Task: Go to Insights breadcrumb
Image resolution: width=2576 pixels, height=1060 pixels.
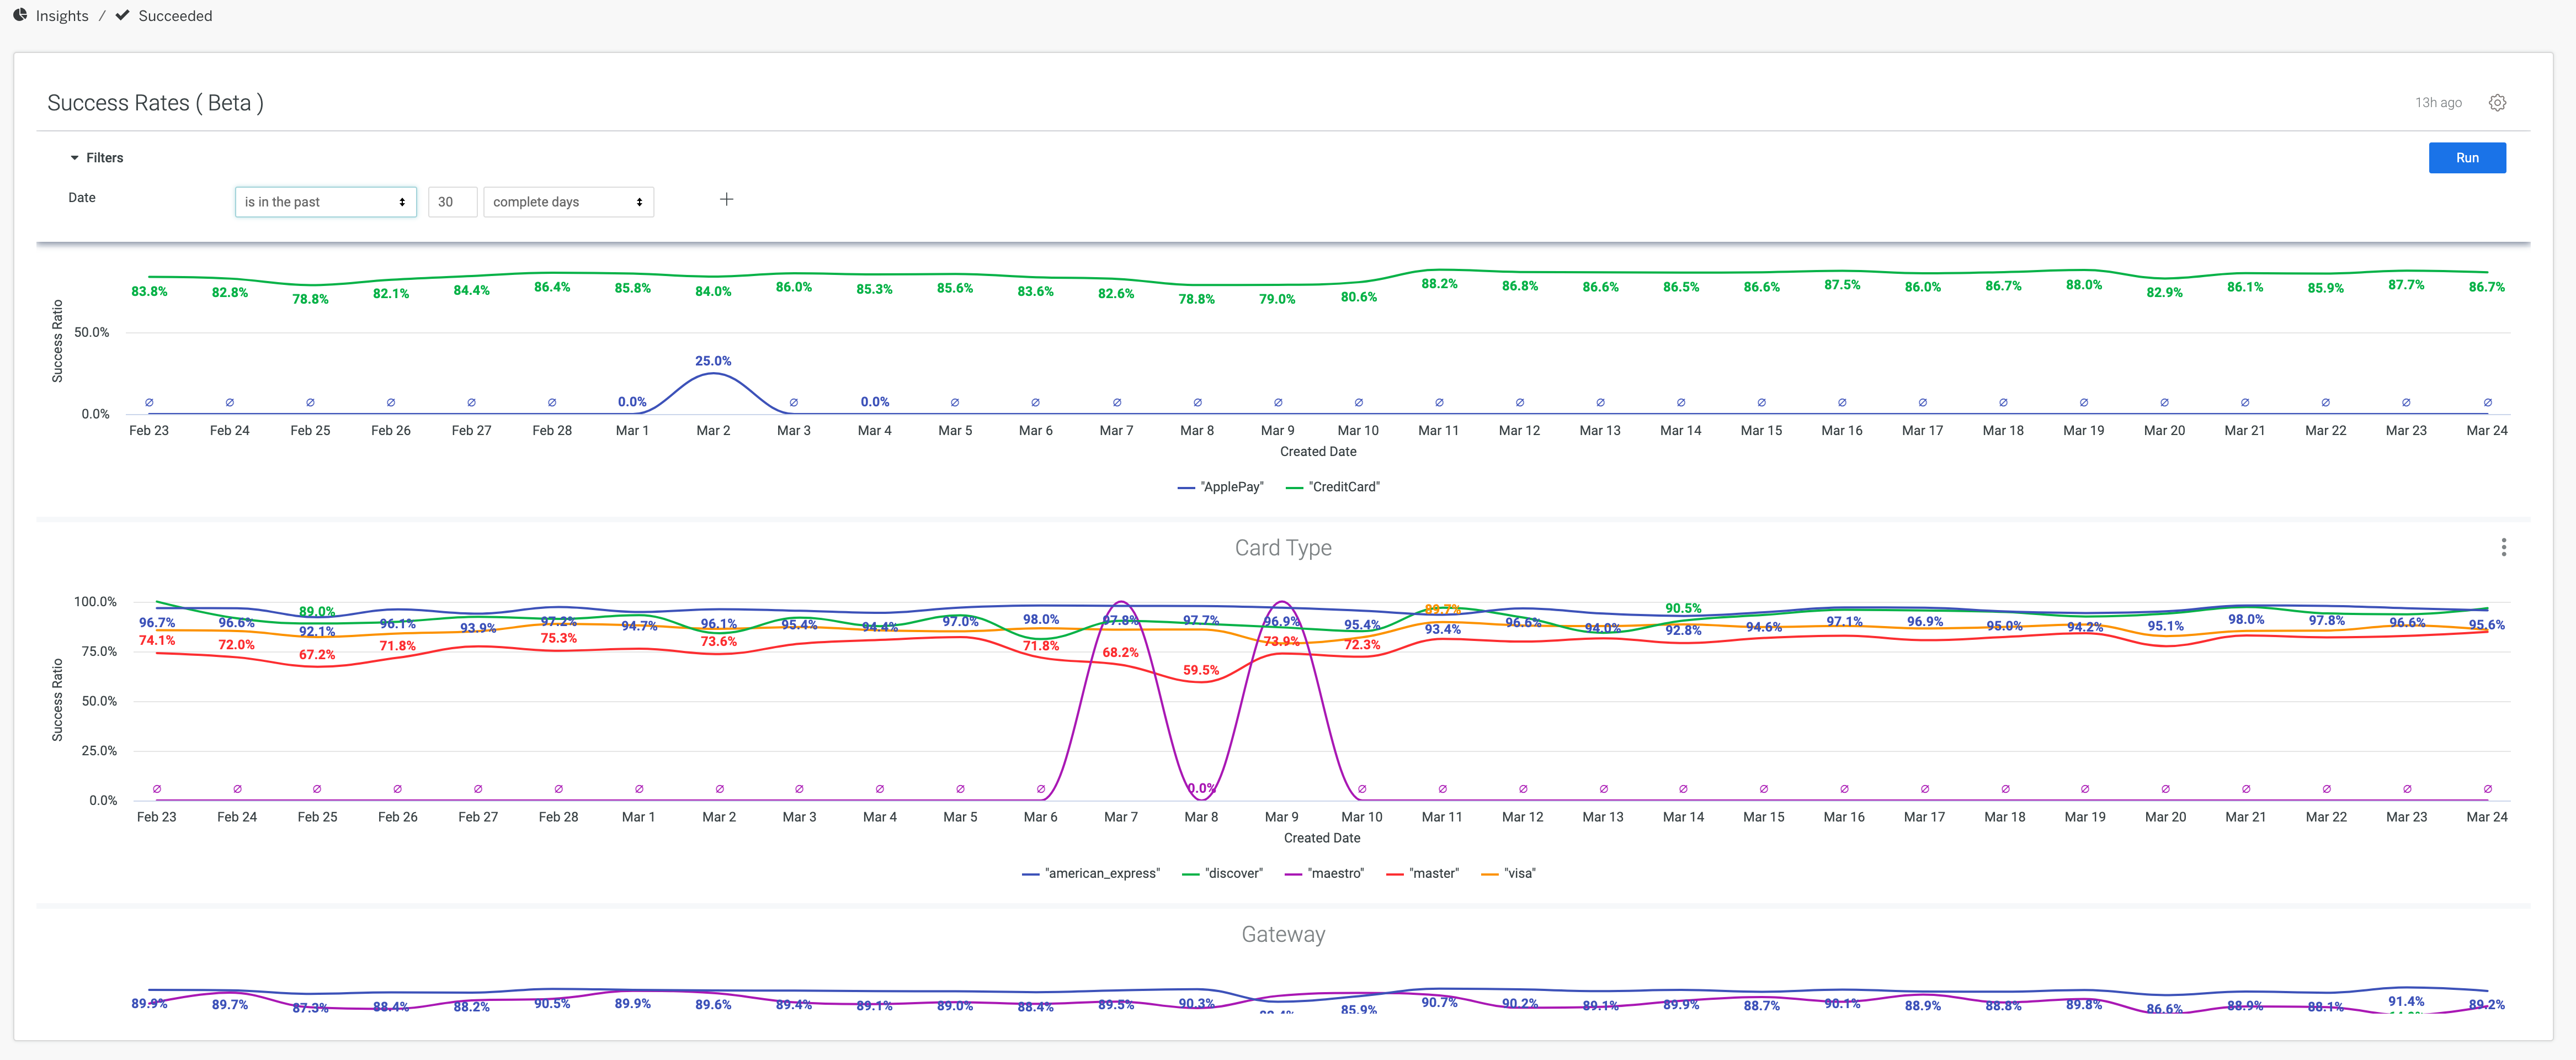Action: click(62, 16)
